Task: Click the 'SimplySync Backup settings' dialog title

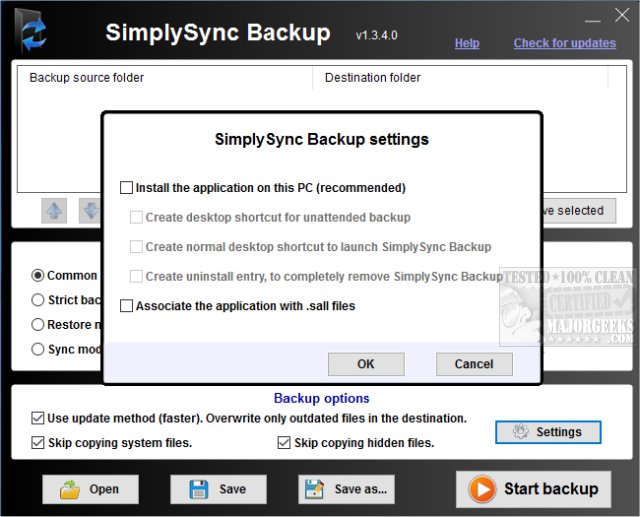Action: click(x=322, y=139)
